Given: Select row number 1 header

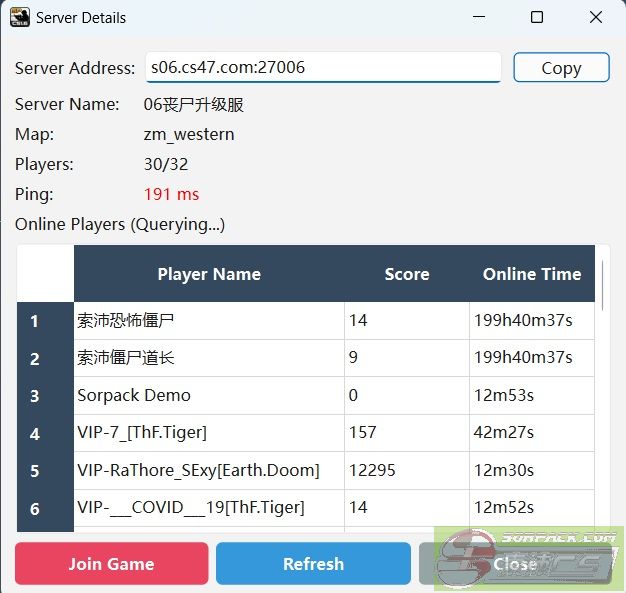Looking at the screenshot, I should (x=35, y=321).
